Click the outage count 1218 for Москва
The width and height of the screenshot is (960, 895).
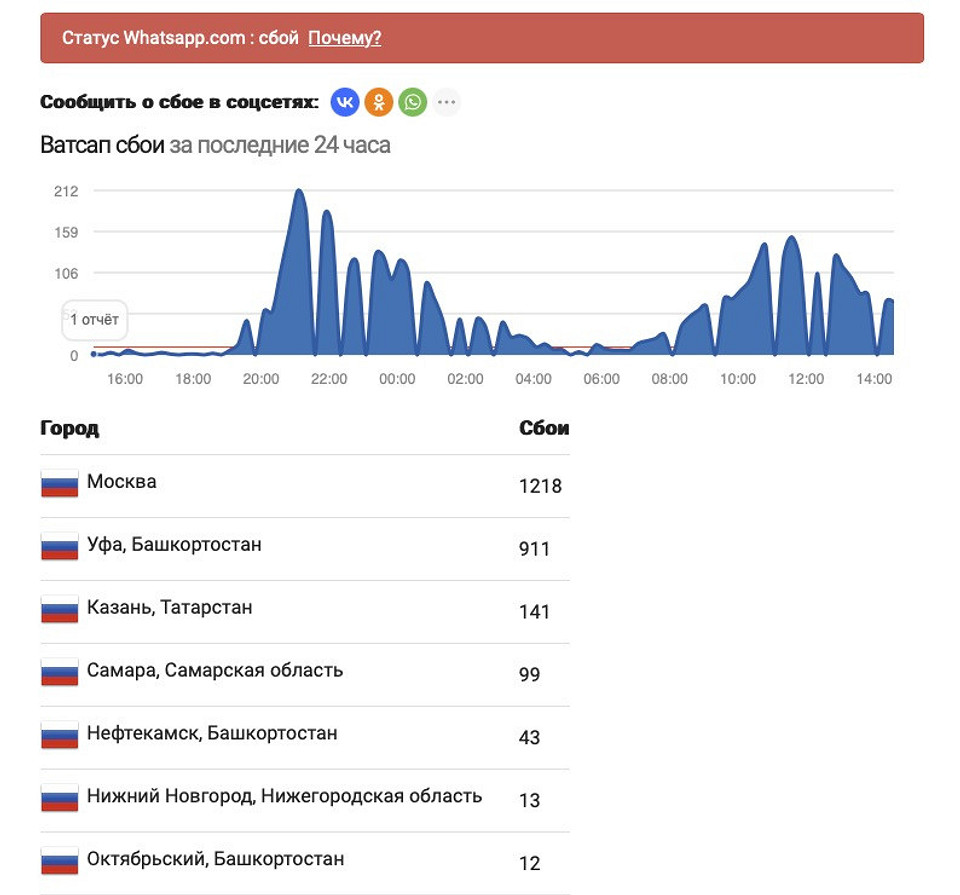click(x=541, y=487)
